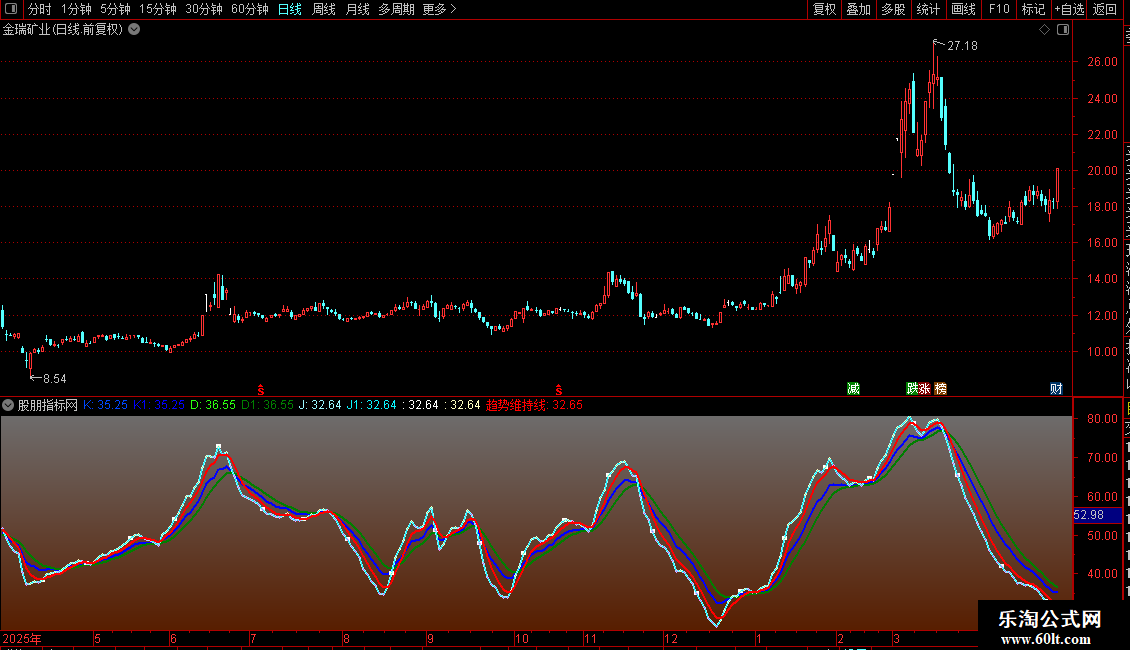Open 多股 multi-stock view
Screen dimensions: 1130x650
tap(893, 9)
